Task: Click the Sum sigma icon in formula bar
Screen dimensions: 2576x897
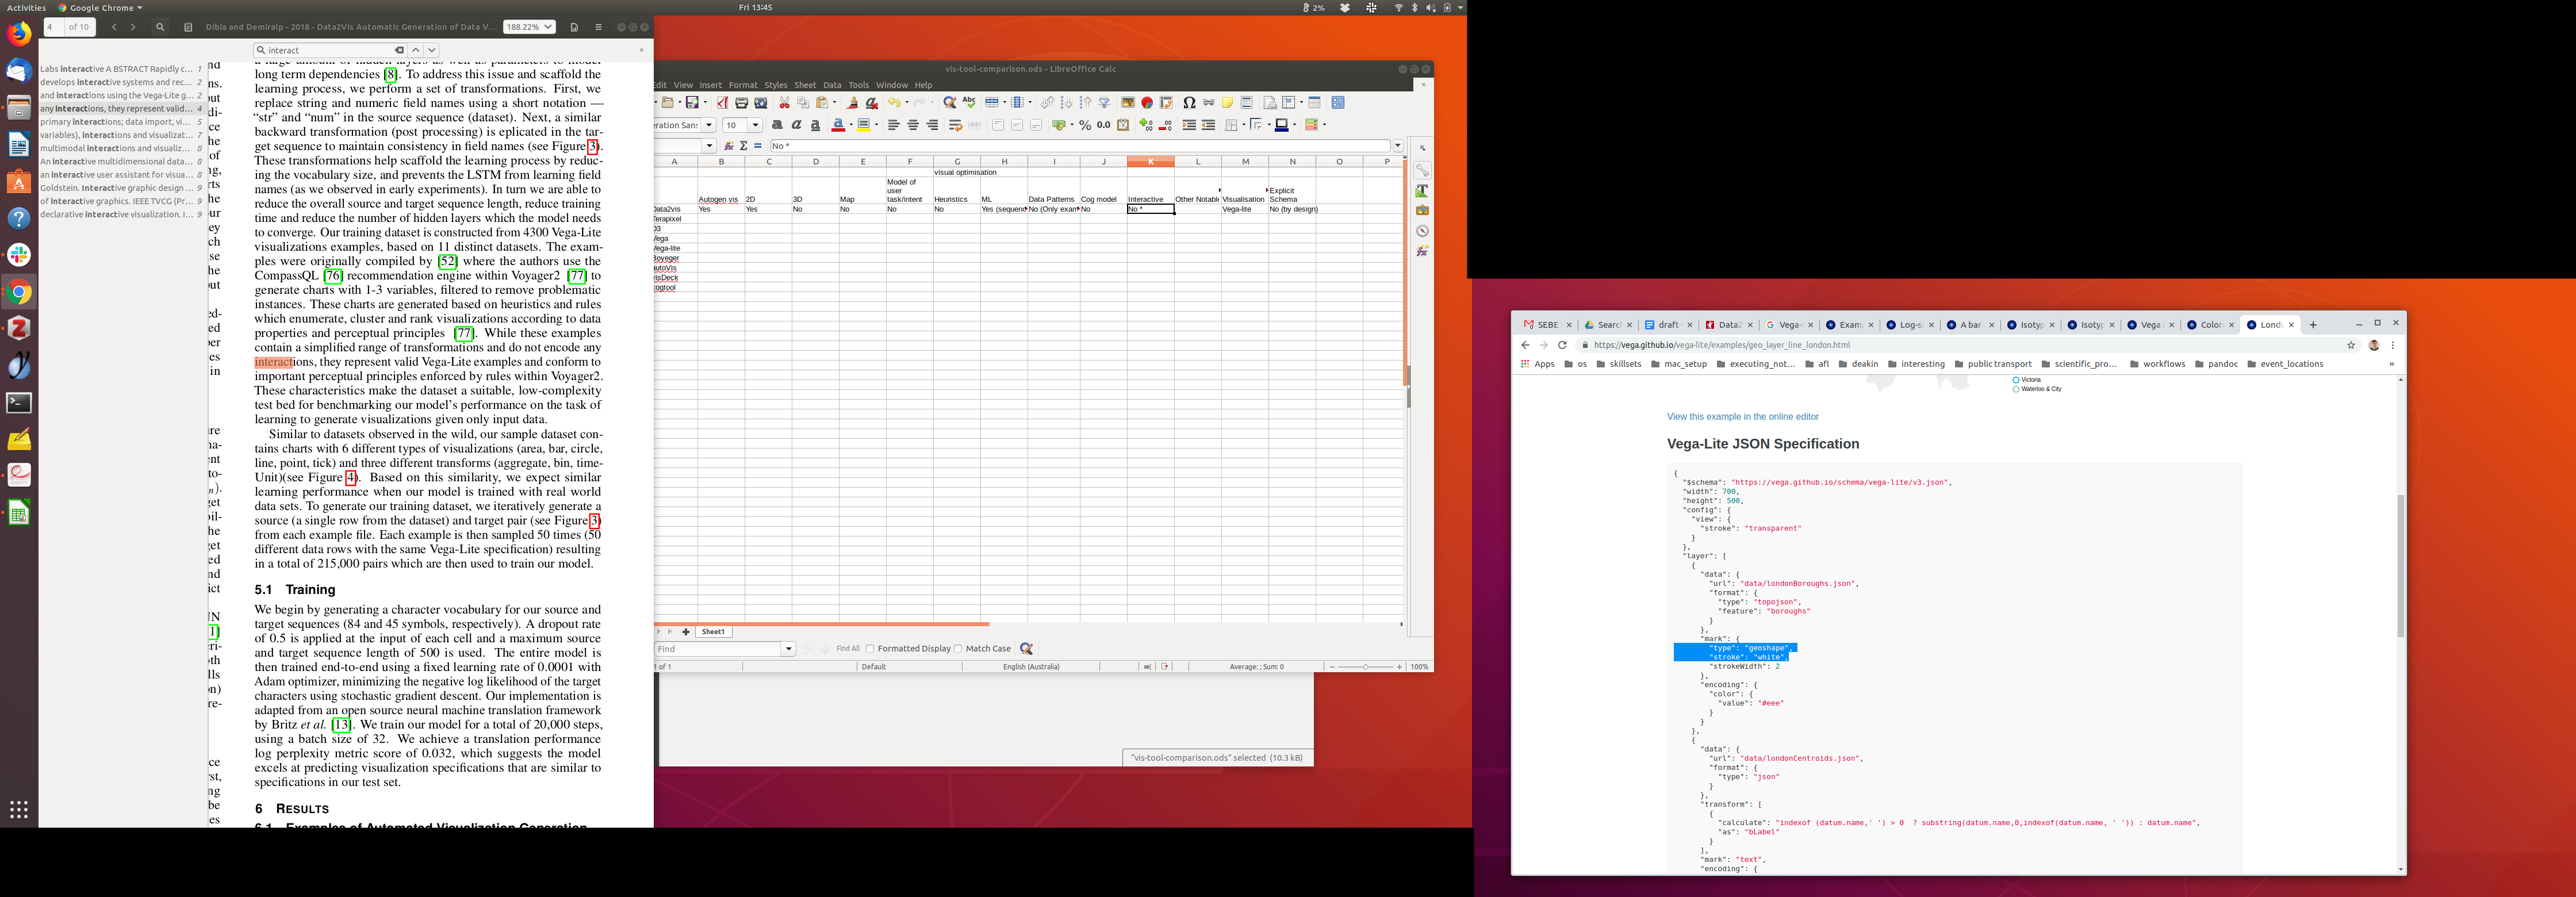Action: pyautogui.click(x=743, y=146)
